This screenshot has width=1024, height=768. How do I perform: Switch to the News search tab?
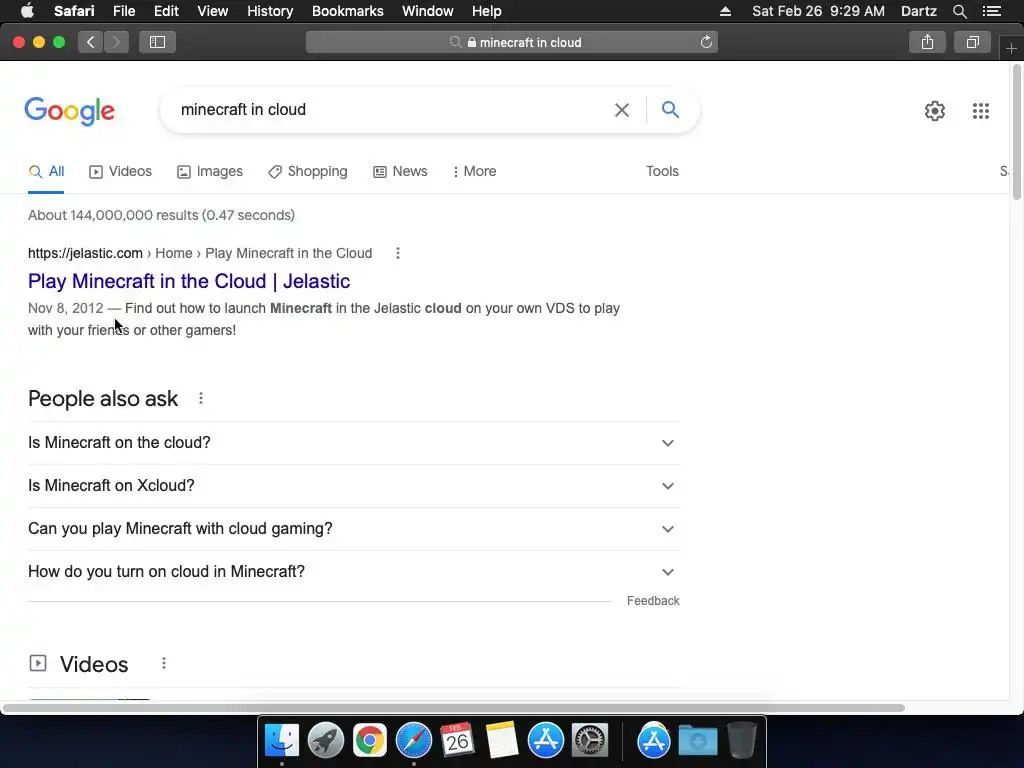click(x=400, y=171)
